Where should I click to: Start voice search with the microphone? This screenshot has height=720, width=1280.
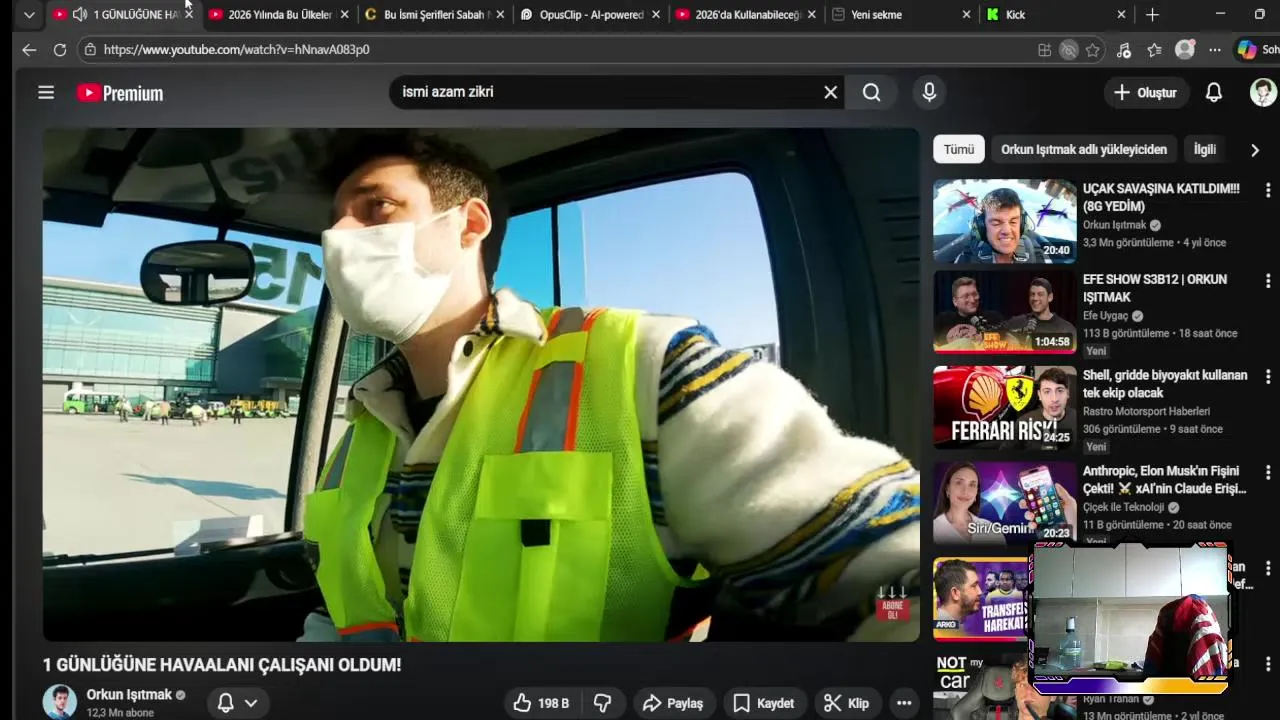coord(929,92)
